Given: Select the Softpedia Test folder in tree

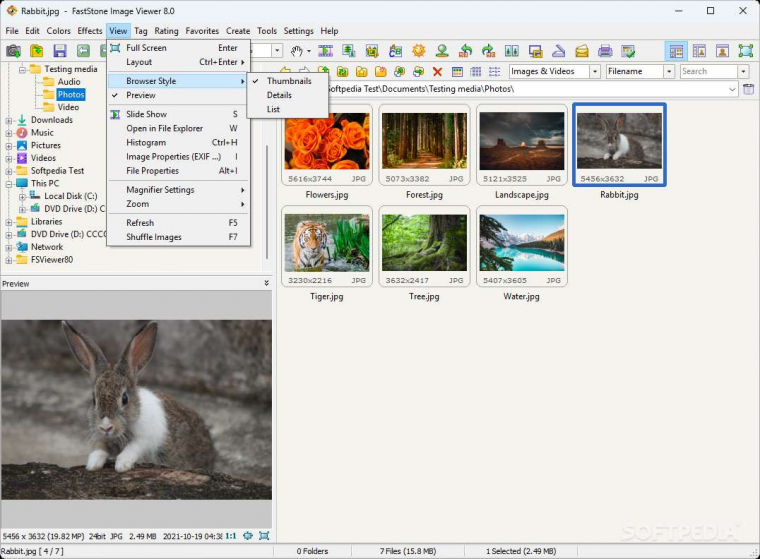Looking at the screenshot, I should pos(57,171).
